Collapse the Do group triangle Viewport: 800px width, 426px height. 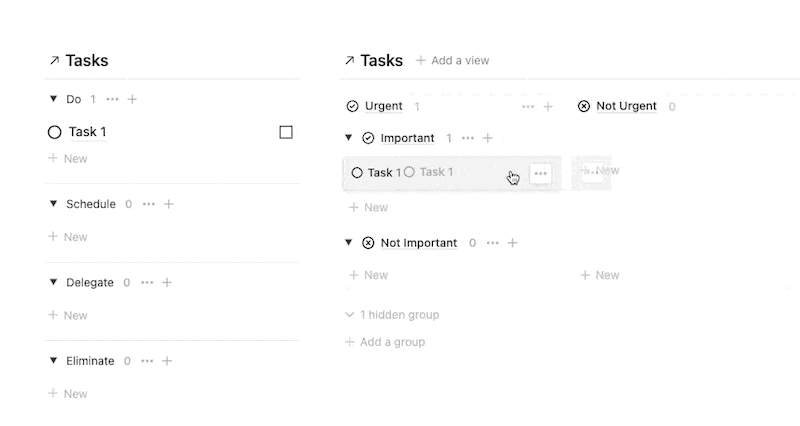tap(54, 99)
